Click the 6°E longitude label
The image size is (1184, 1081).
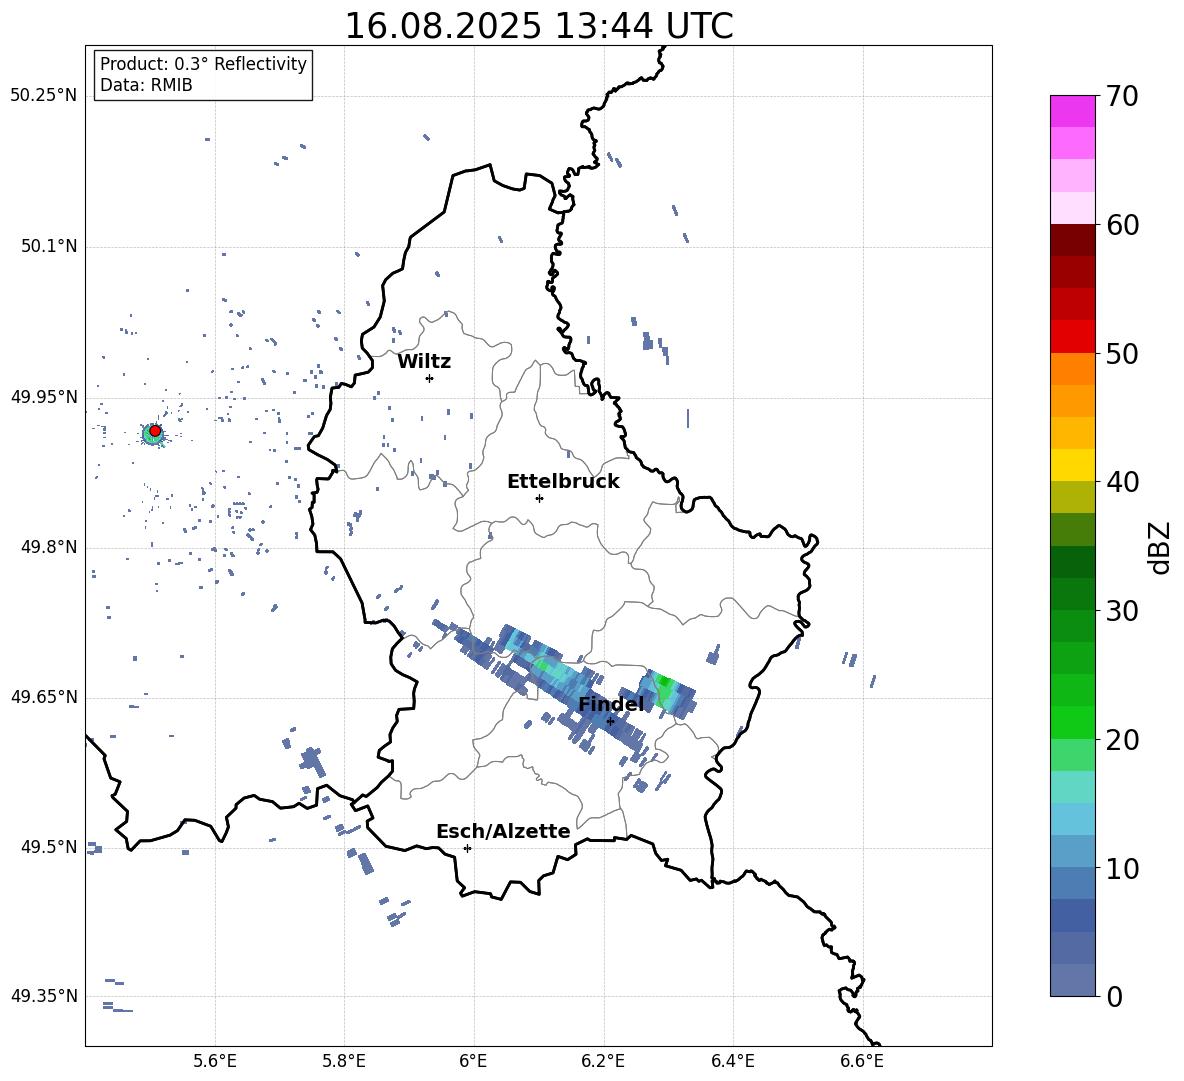pos(473,1061)
